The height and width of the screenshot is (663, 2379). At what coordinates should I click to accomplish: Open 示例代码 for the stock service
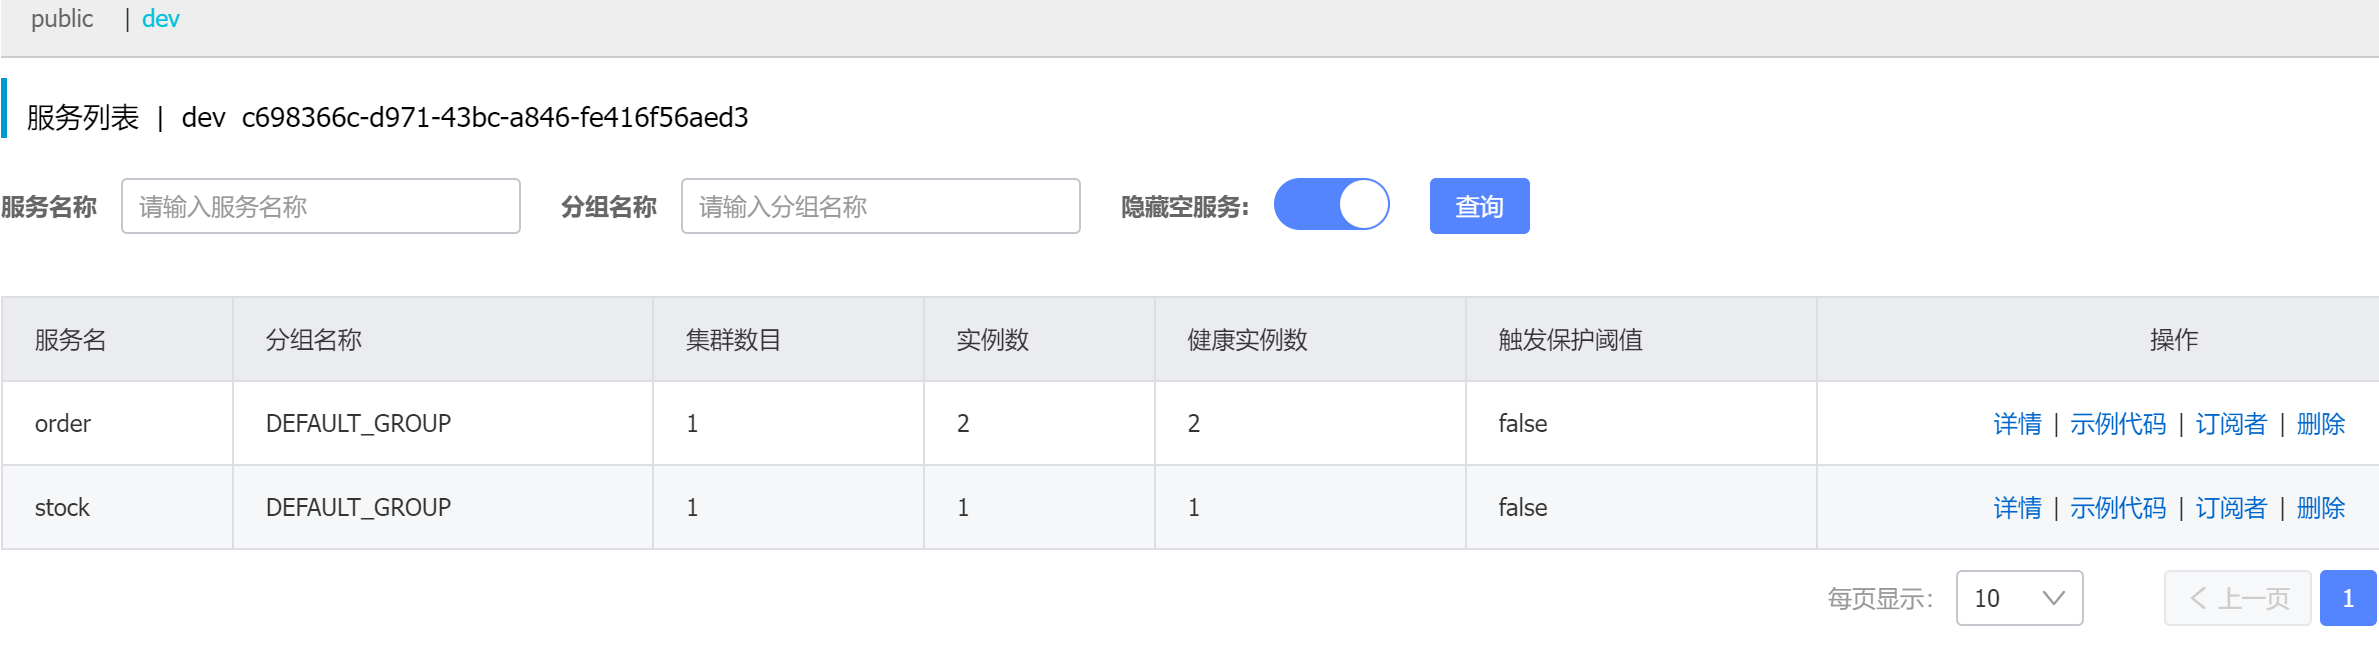(x=2118, y=508)
